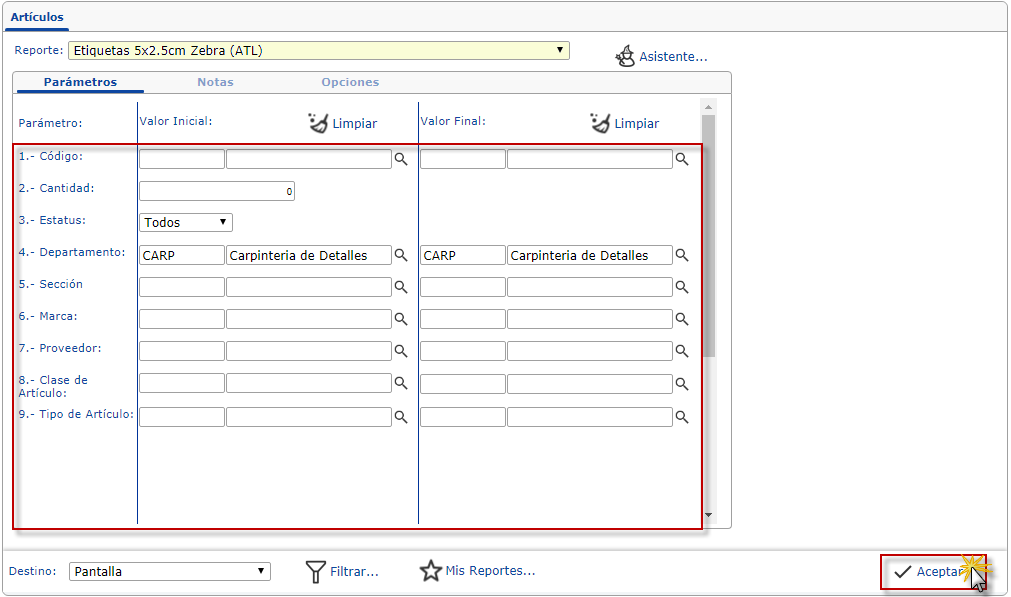This screenshot has height=597, width=1011.
Task: Click search icon for initial Código
Action: pyautogui.click(x=400, y=159)
